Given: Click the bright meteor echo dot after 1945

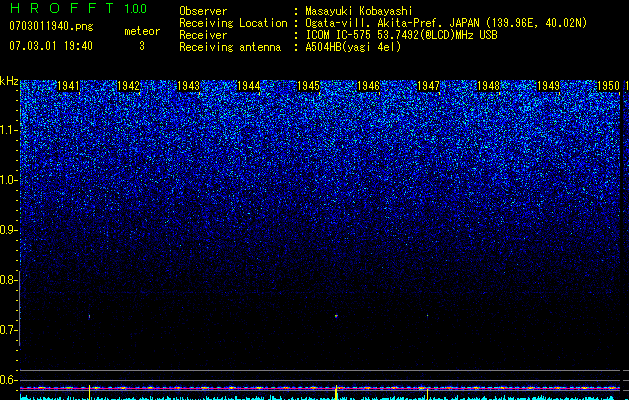Looking at the screenshot, I should pyautogui.click(x=336, y=316).
